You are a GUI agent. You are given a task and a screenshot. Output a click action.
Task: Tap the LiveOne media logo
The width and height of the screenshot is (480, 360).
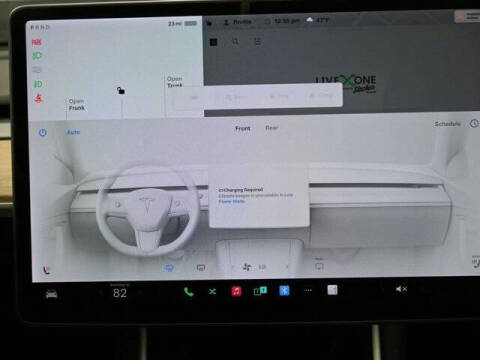click(346, 83)
